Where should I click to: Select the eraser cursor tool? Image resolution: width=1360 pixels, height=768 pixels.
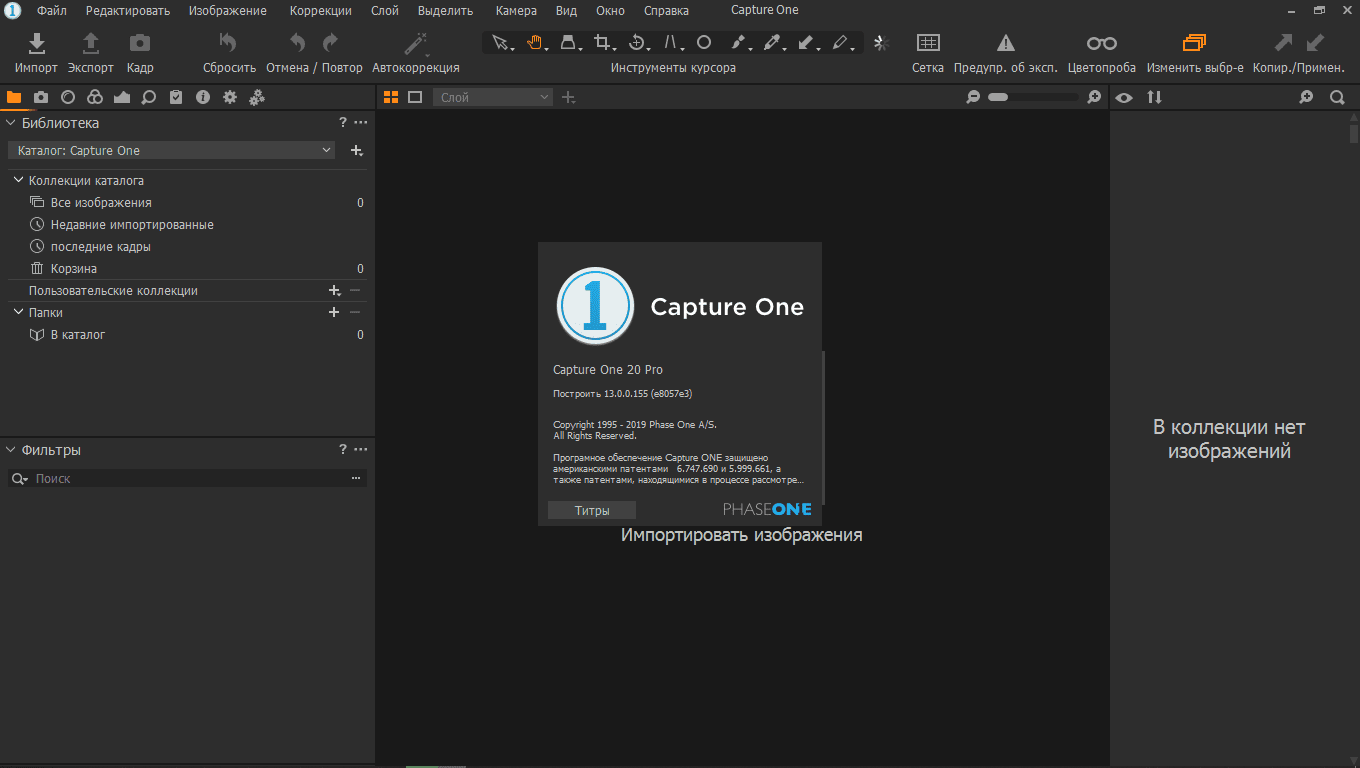point(841,43)
